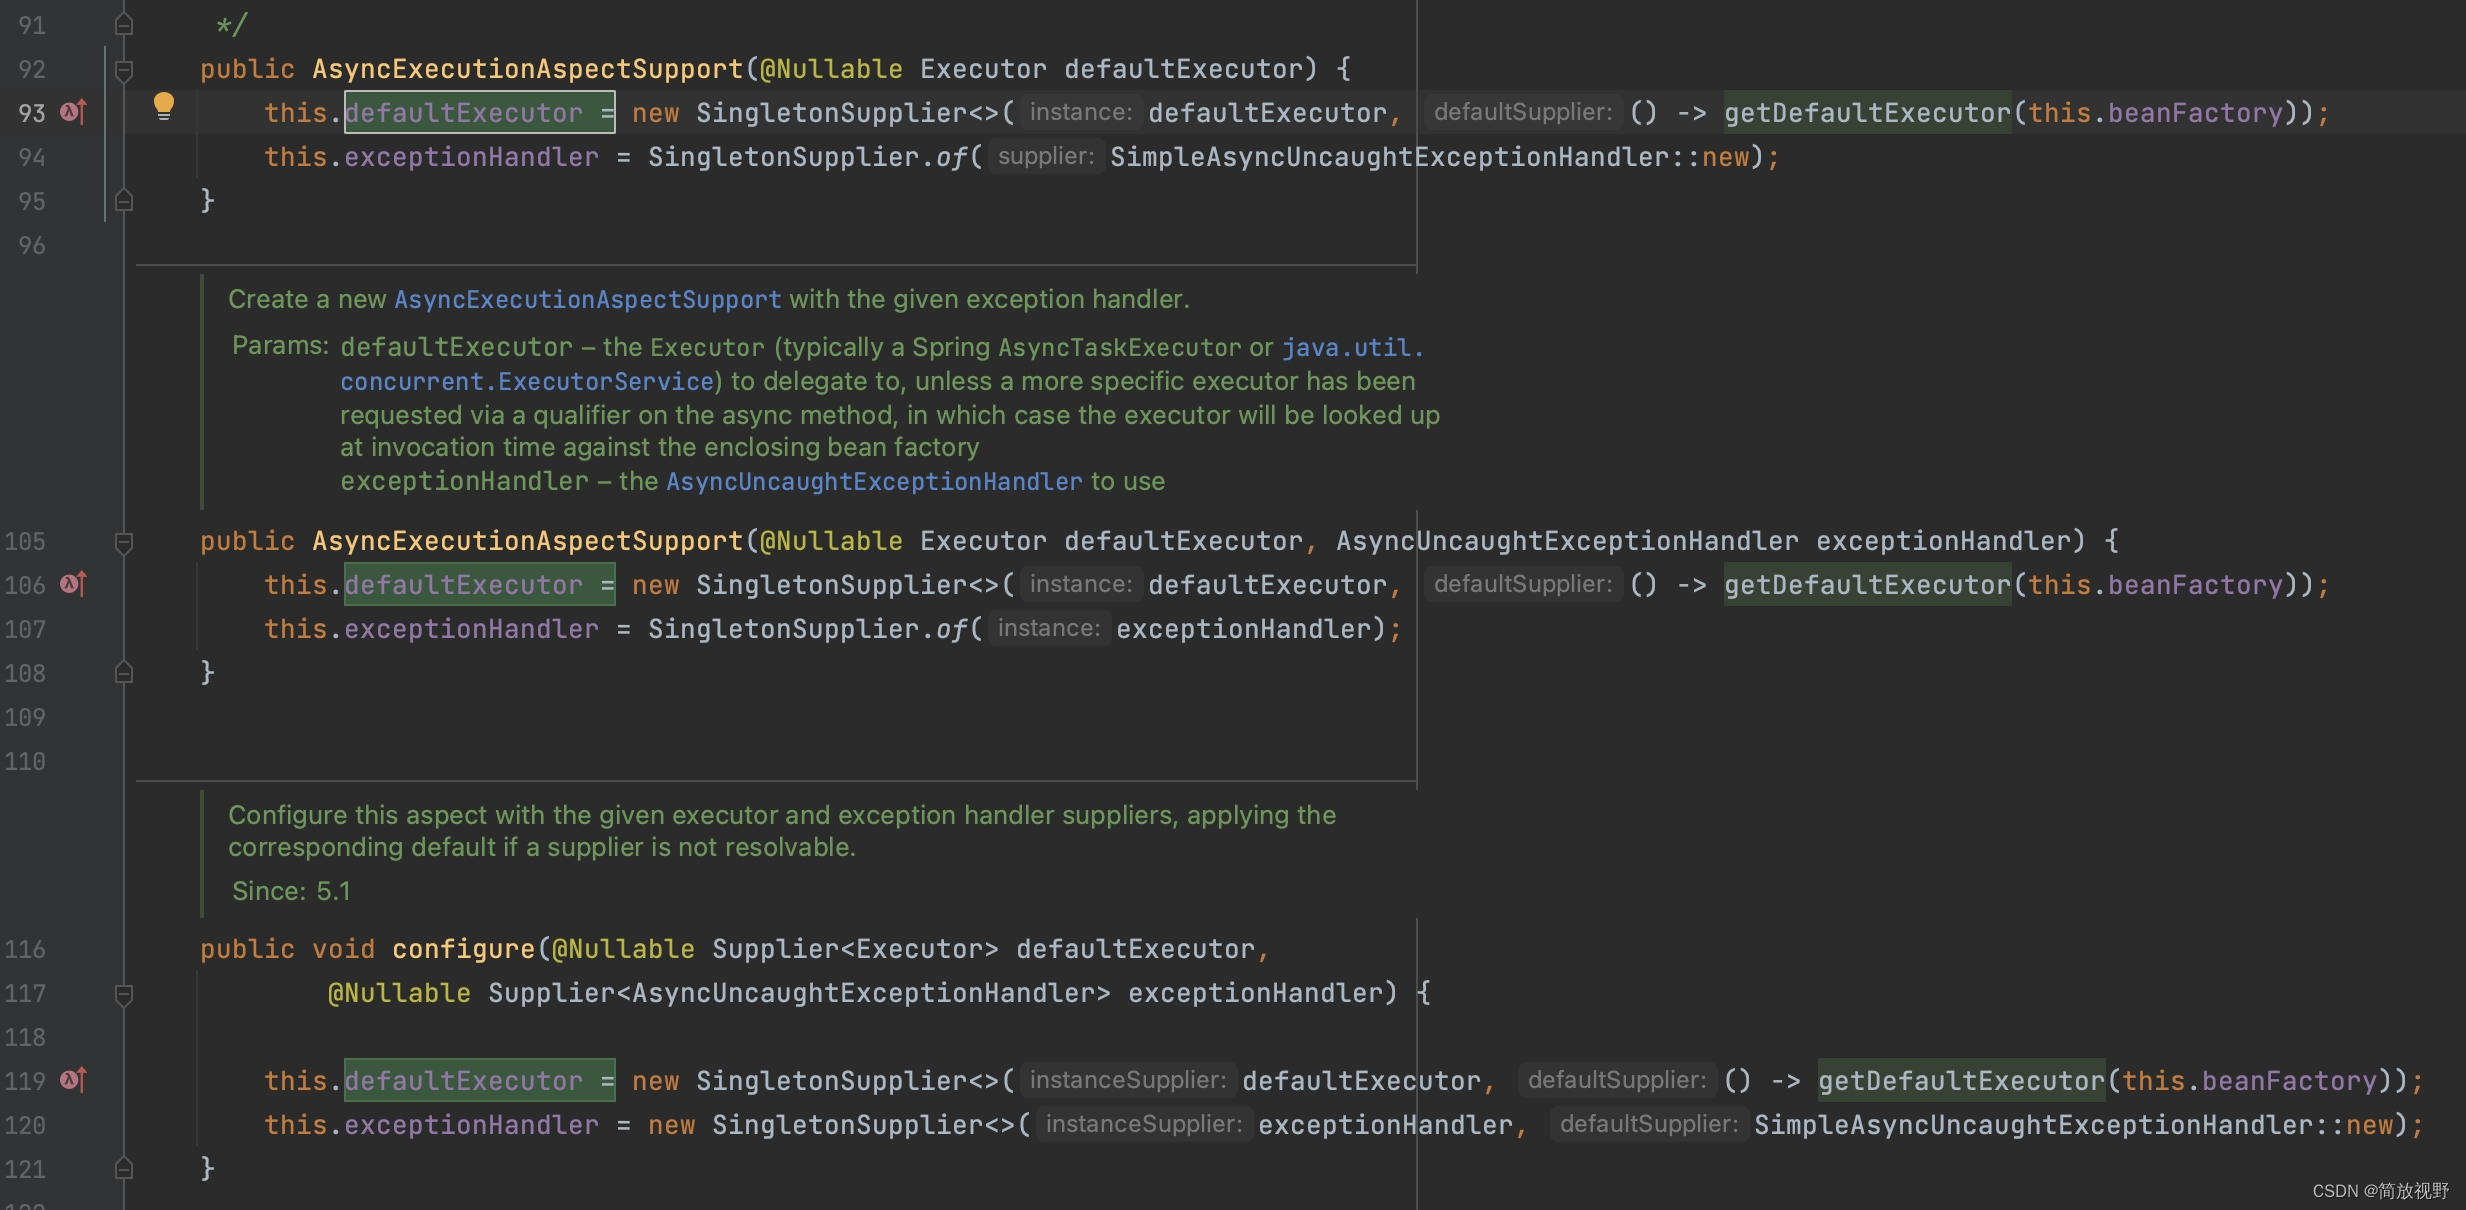Screen dimensions: 2466x1210
Task: Click line number 94 in the gutter
Action: coord(32,157)
